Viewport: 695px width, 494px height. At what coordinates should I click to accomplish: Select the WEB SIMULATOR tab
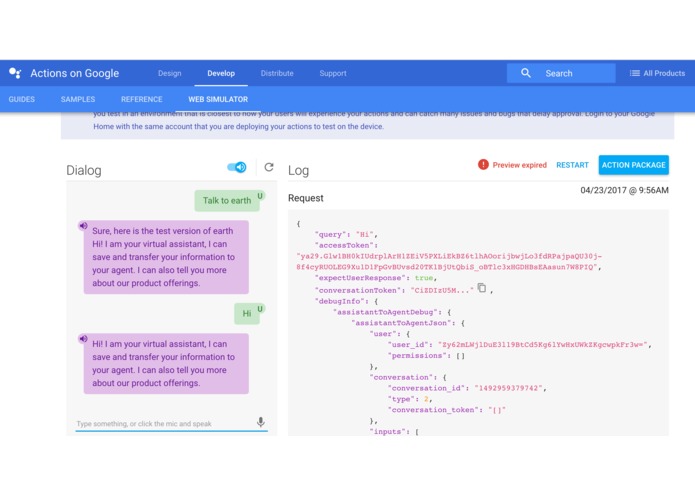pos(218,99)
